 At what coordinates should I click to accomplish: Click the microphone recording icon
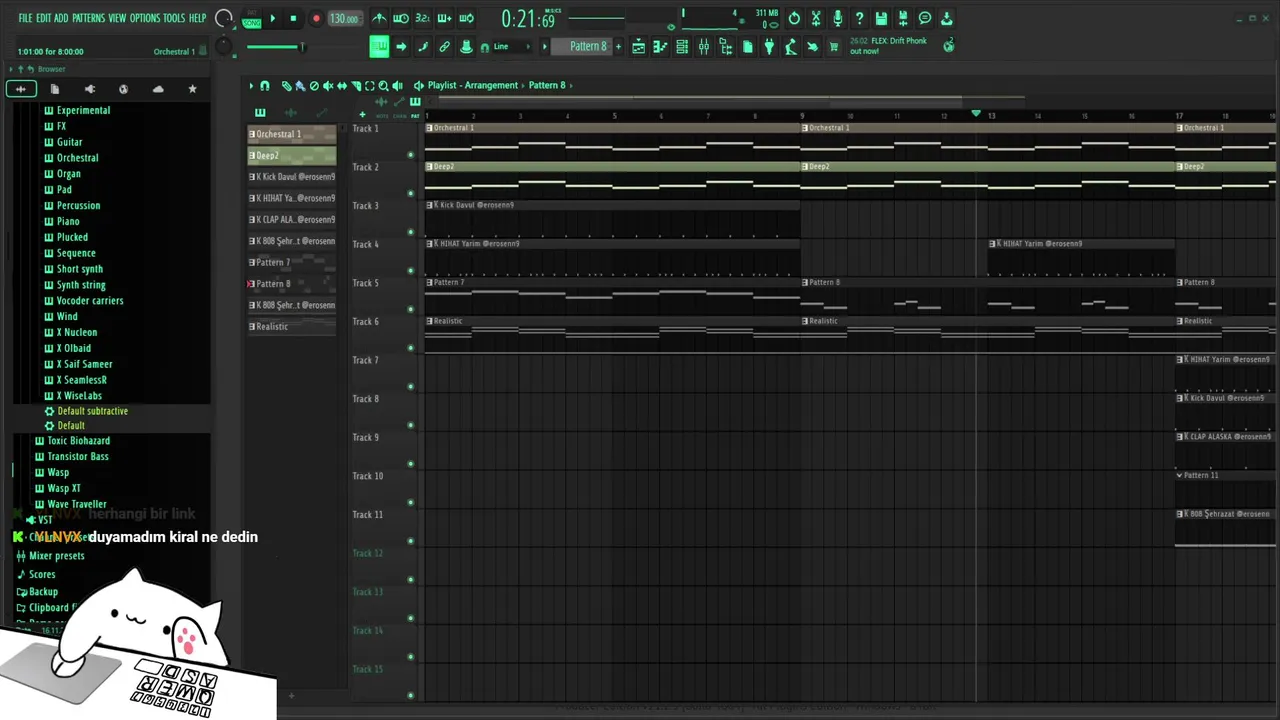coord(837,18)
